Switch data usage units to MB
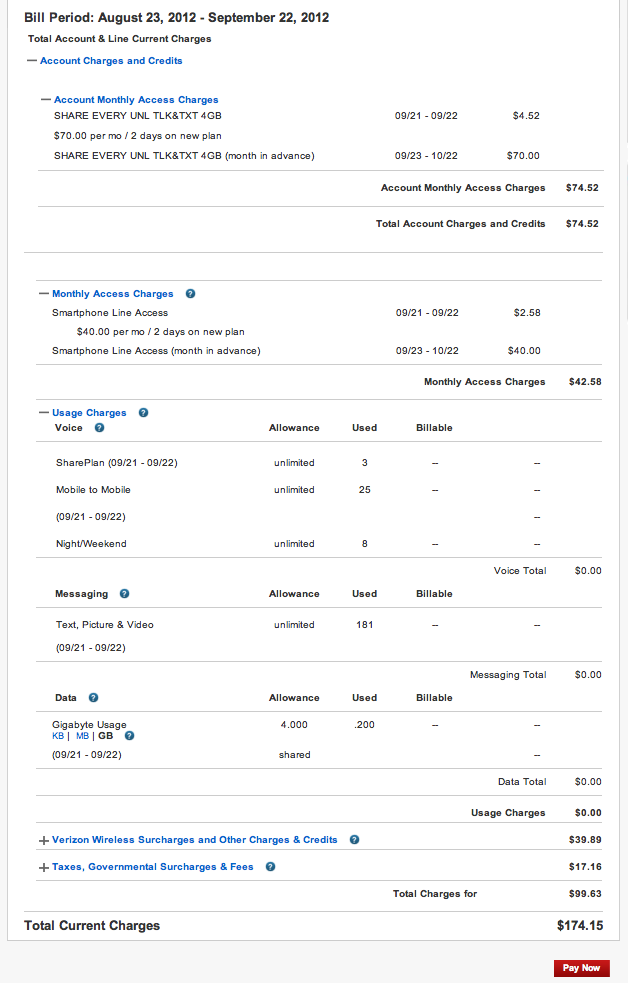 (82, 736)
